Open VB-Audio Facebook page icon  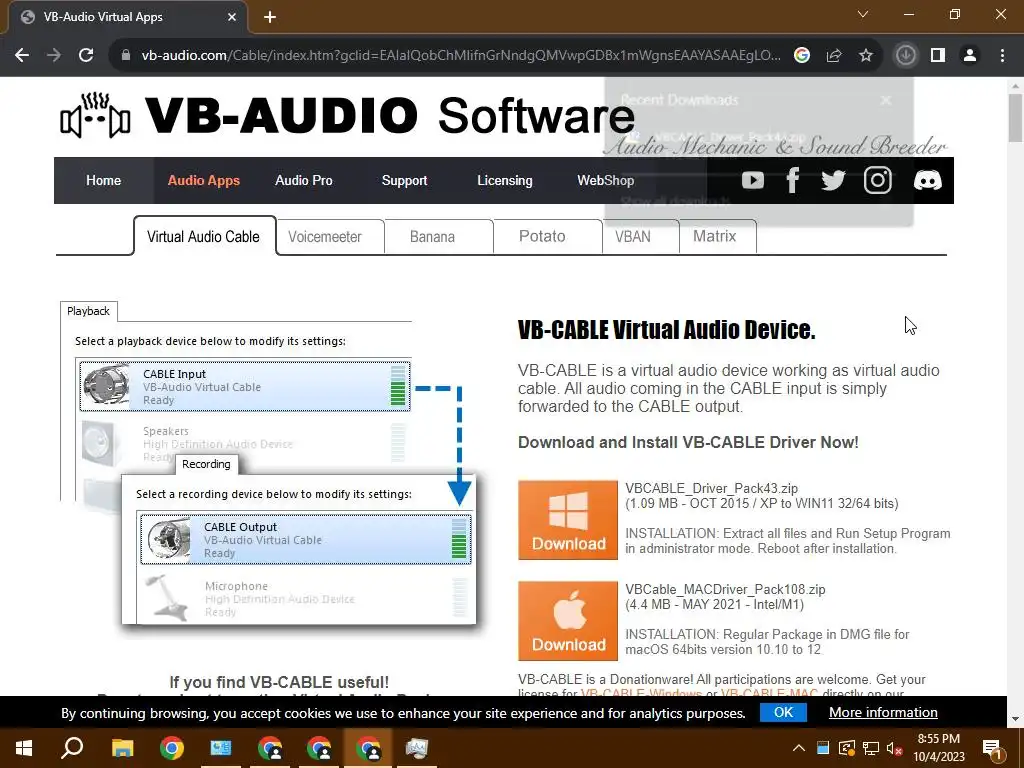[793, 180]
